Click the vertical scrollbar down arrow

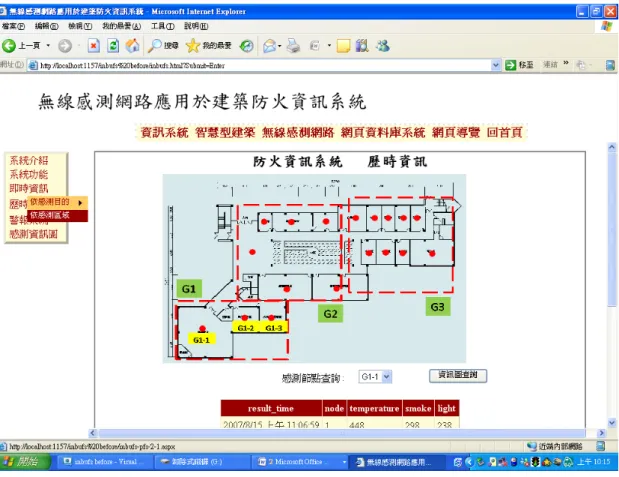click(612, 423)
